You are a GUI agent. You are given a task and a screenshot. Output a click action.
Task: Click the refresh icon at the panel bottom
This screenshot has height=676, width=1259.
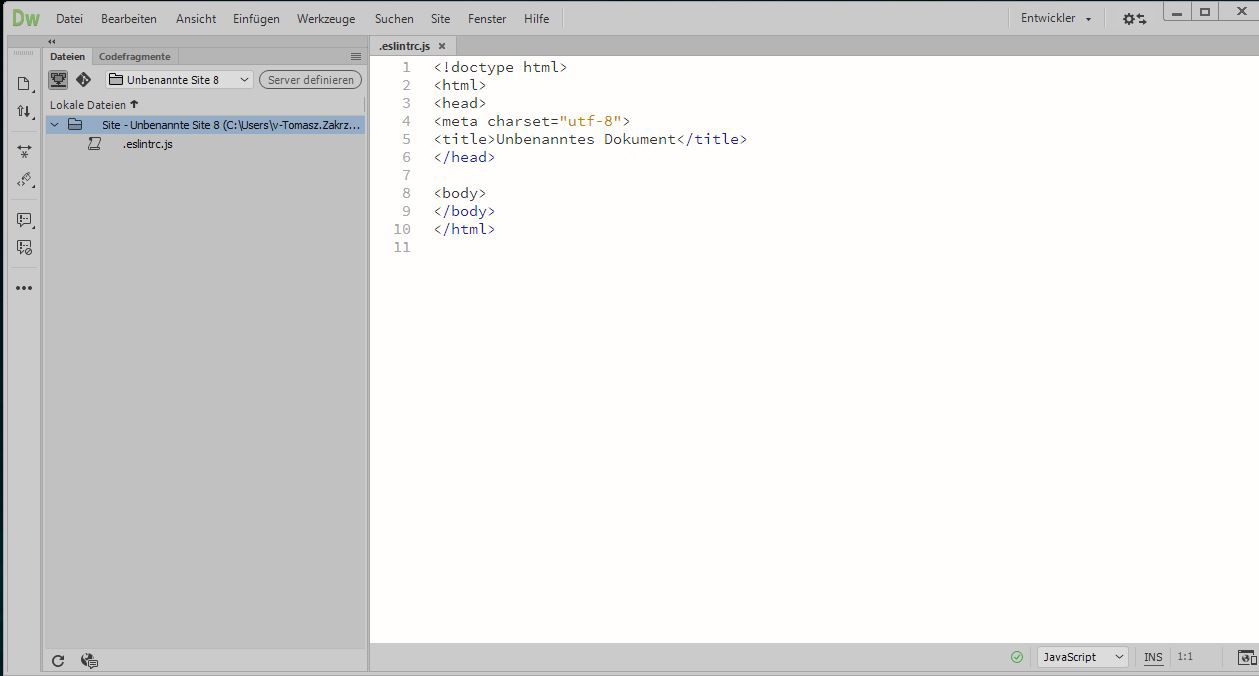(58, 661)
